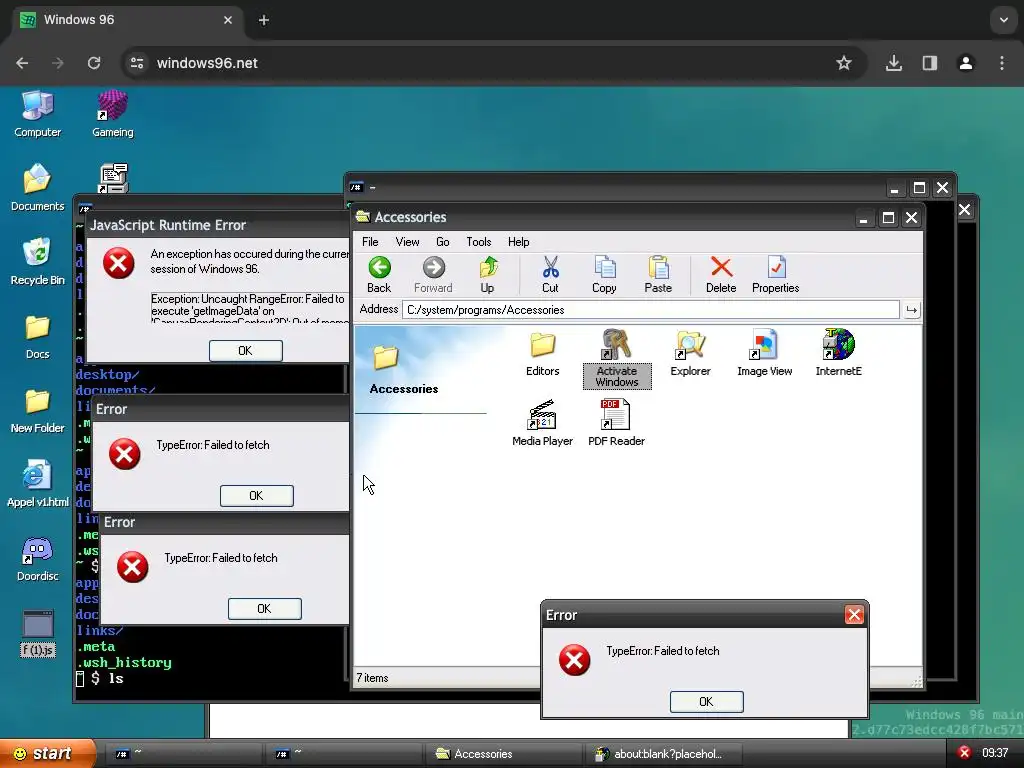
Task: Open the browser three-dot menu
Action: (x=1002, y=63)
